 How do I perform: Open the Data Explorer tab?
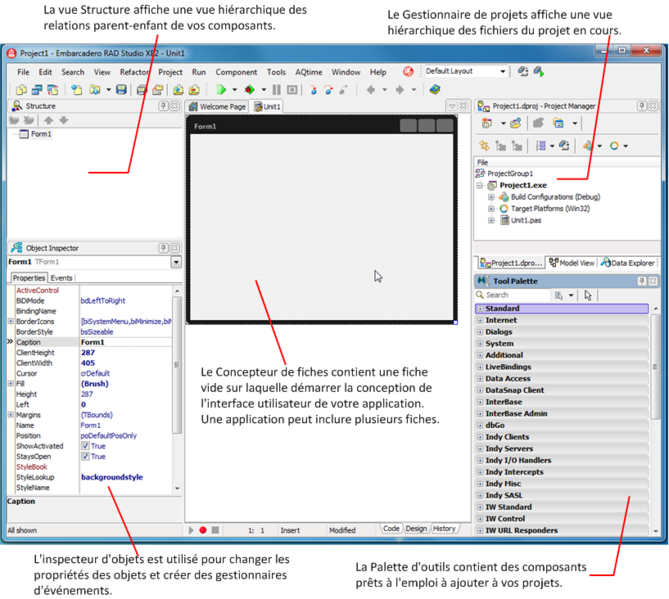tap(627, 263)
